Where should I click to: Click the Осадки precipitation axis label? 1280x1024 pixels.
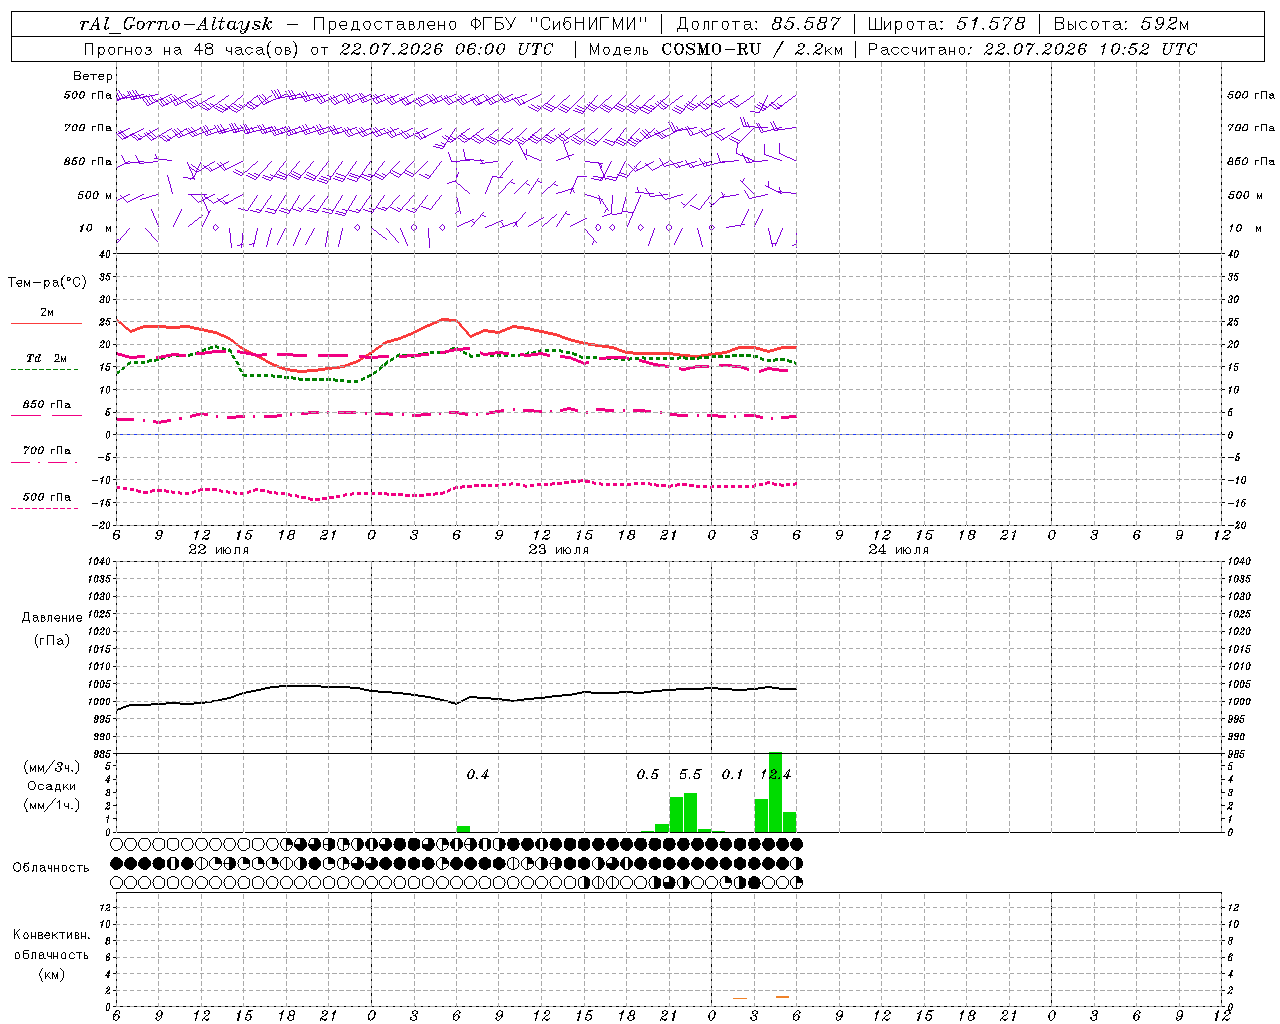[51, 786]
